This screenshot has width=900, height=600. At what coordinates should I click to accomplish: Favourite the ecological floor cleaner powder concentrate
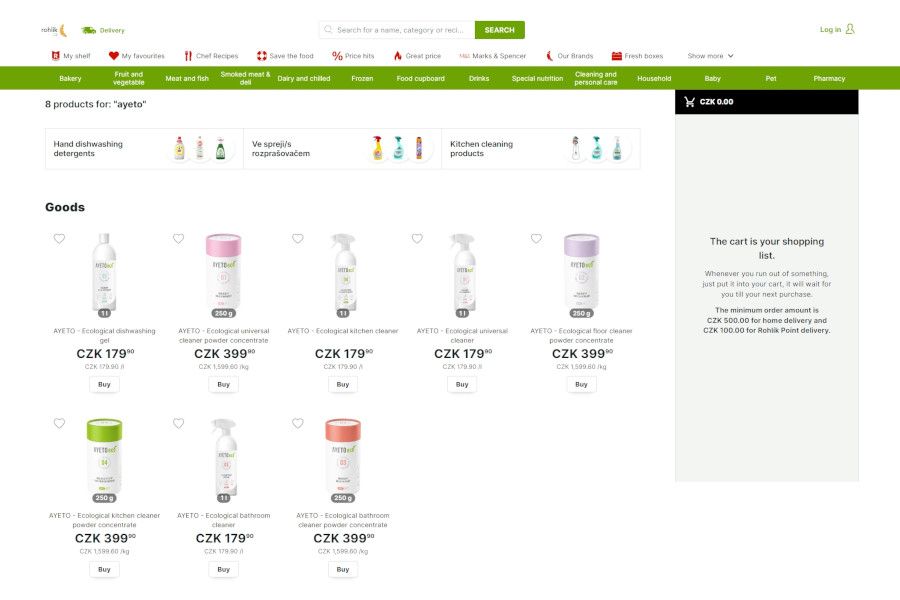(x=536, y=239)
